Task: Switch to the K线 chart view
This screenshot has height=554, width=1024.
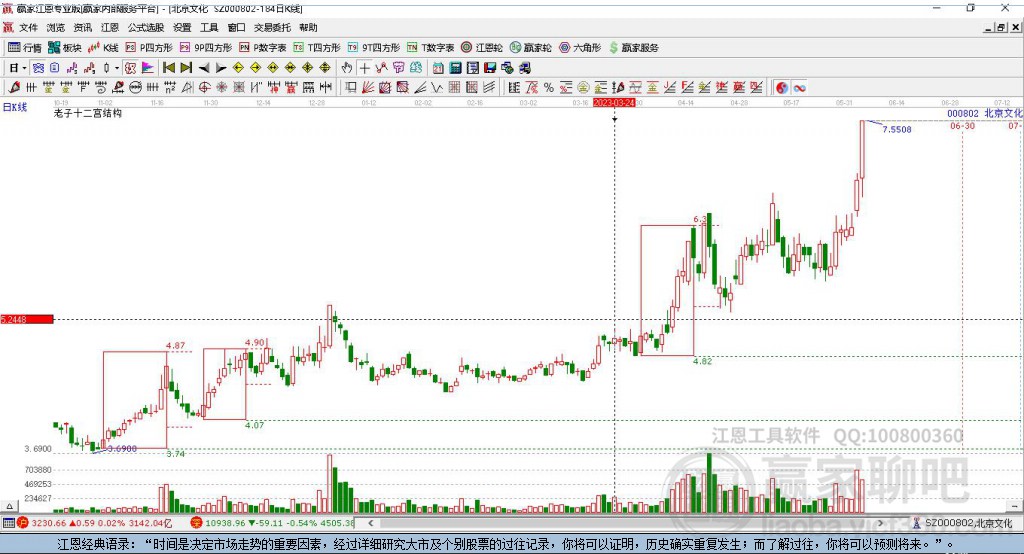Action: pos(103,48)
